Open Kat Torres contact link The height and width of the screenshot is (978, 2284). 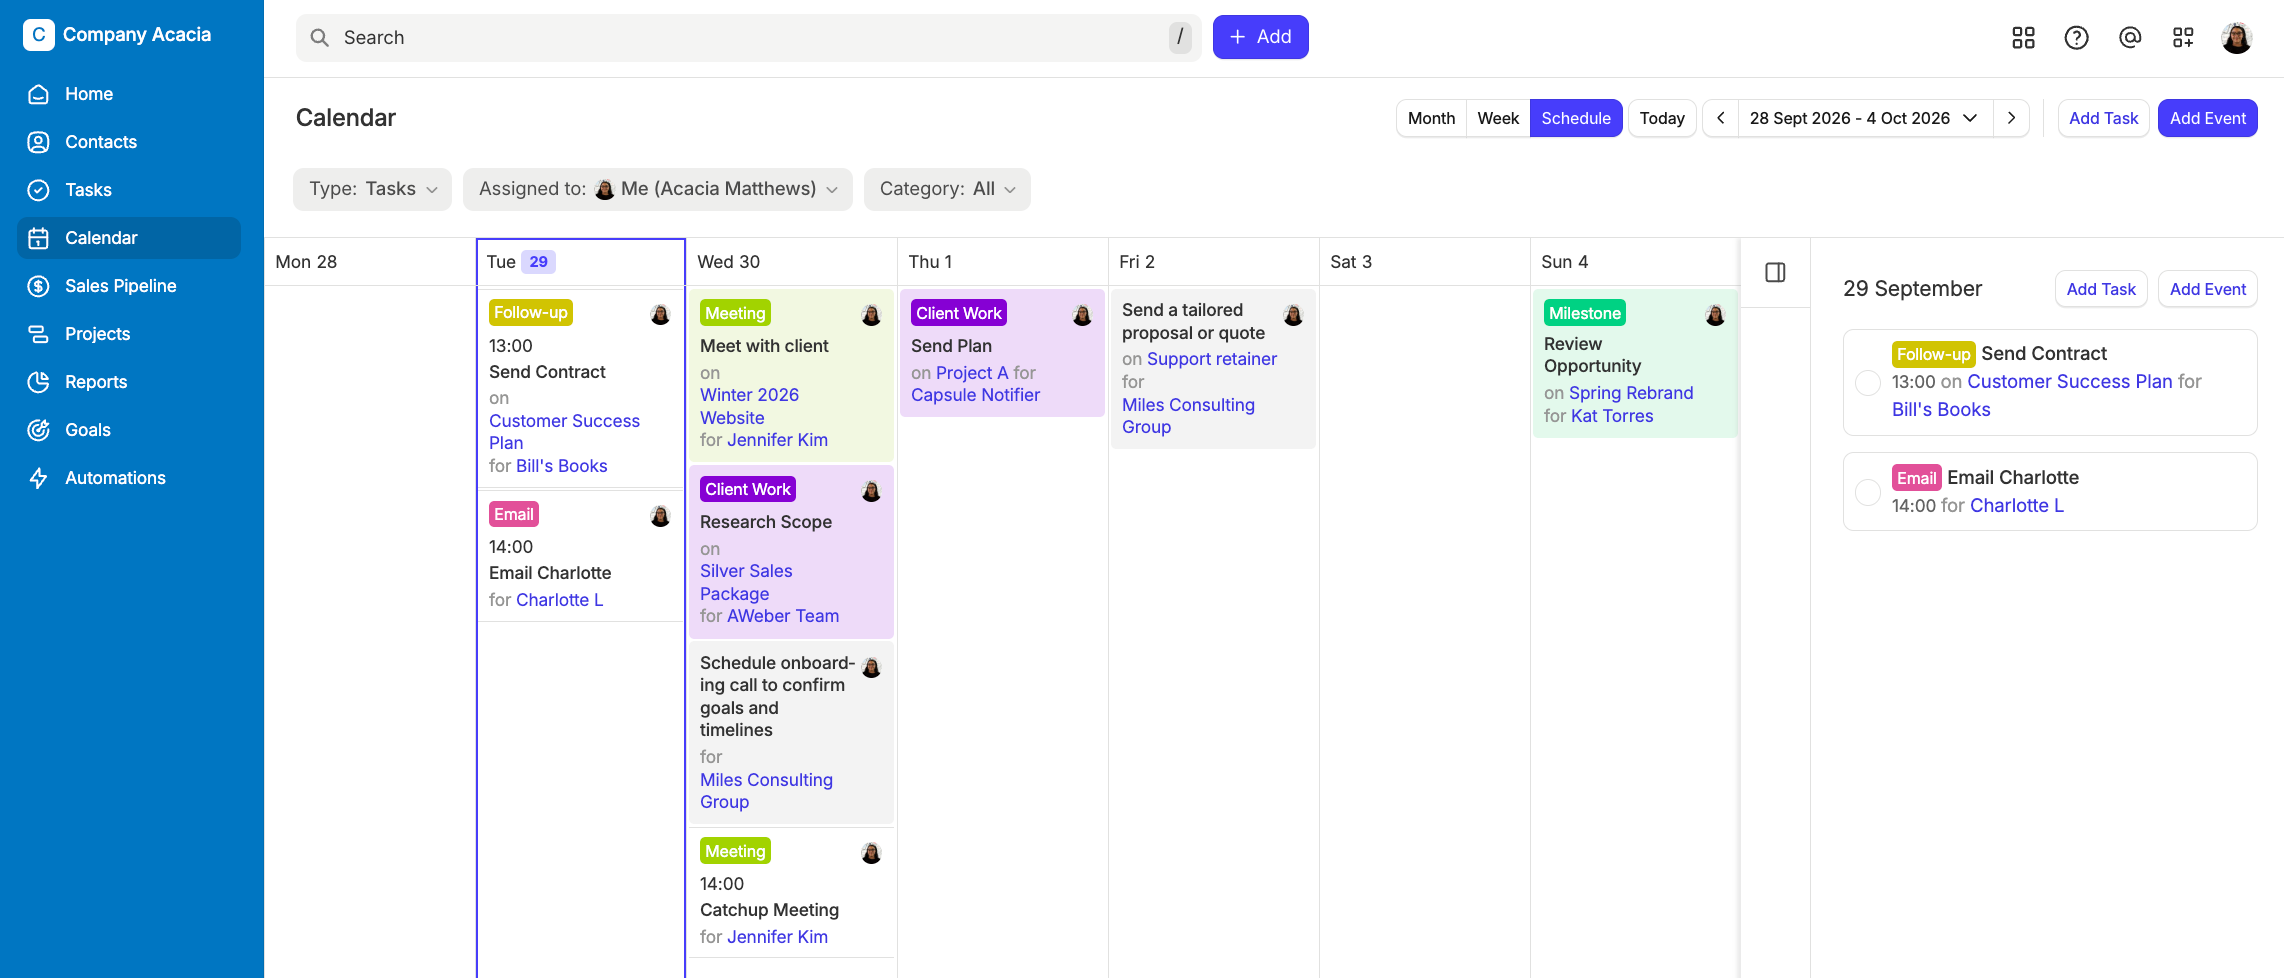1612,416
